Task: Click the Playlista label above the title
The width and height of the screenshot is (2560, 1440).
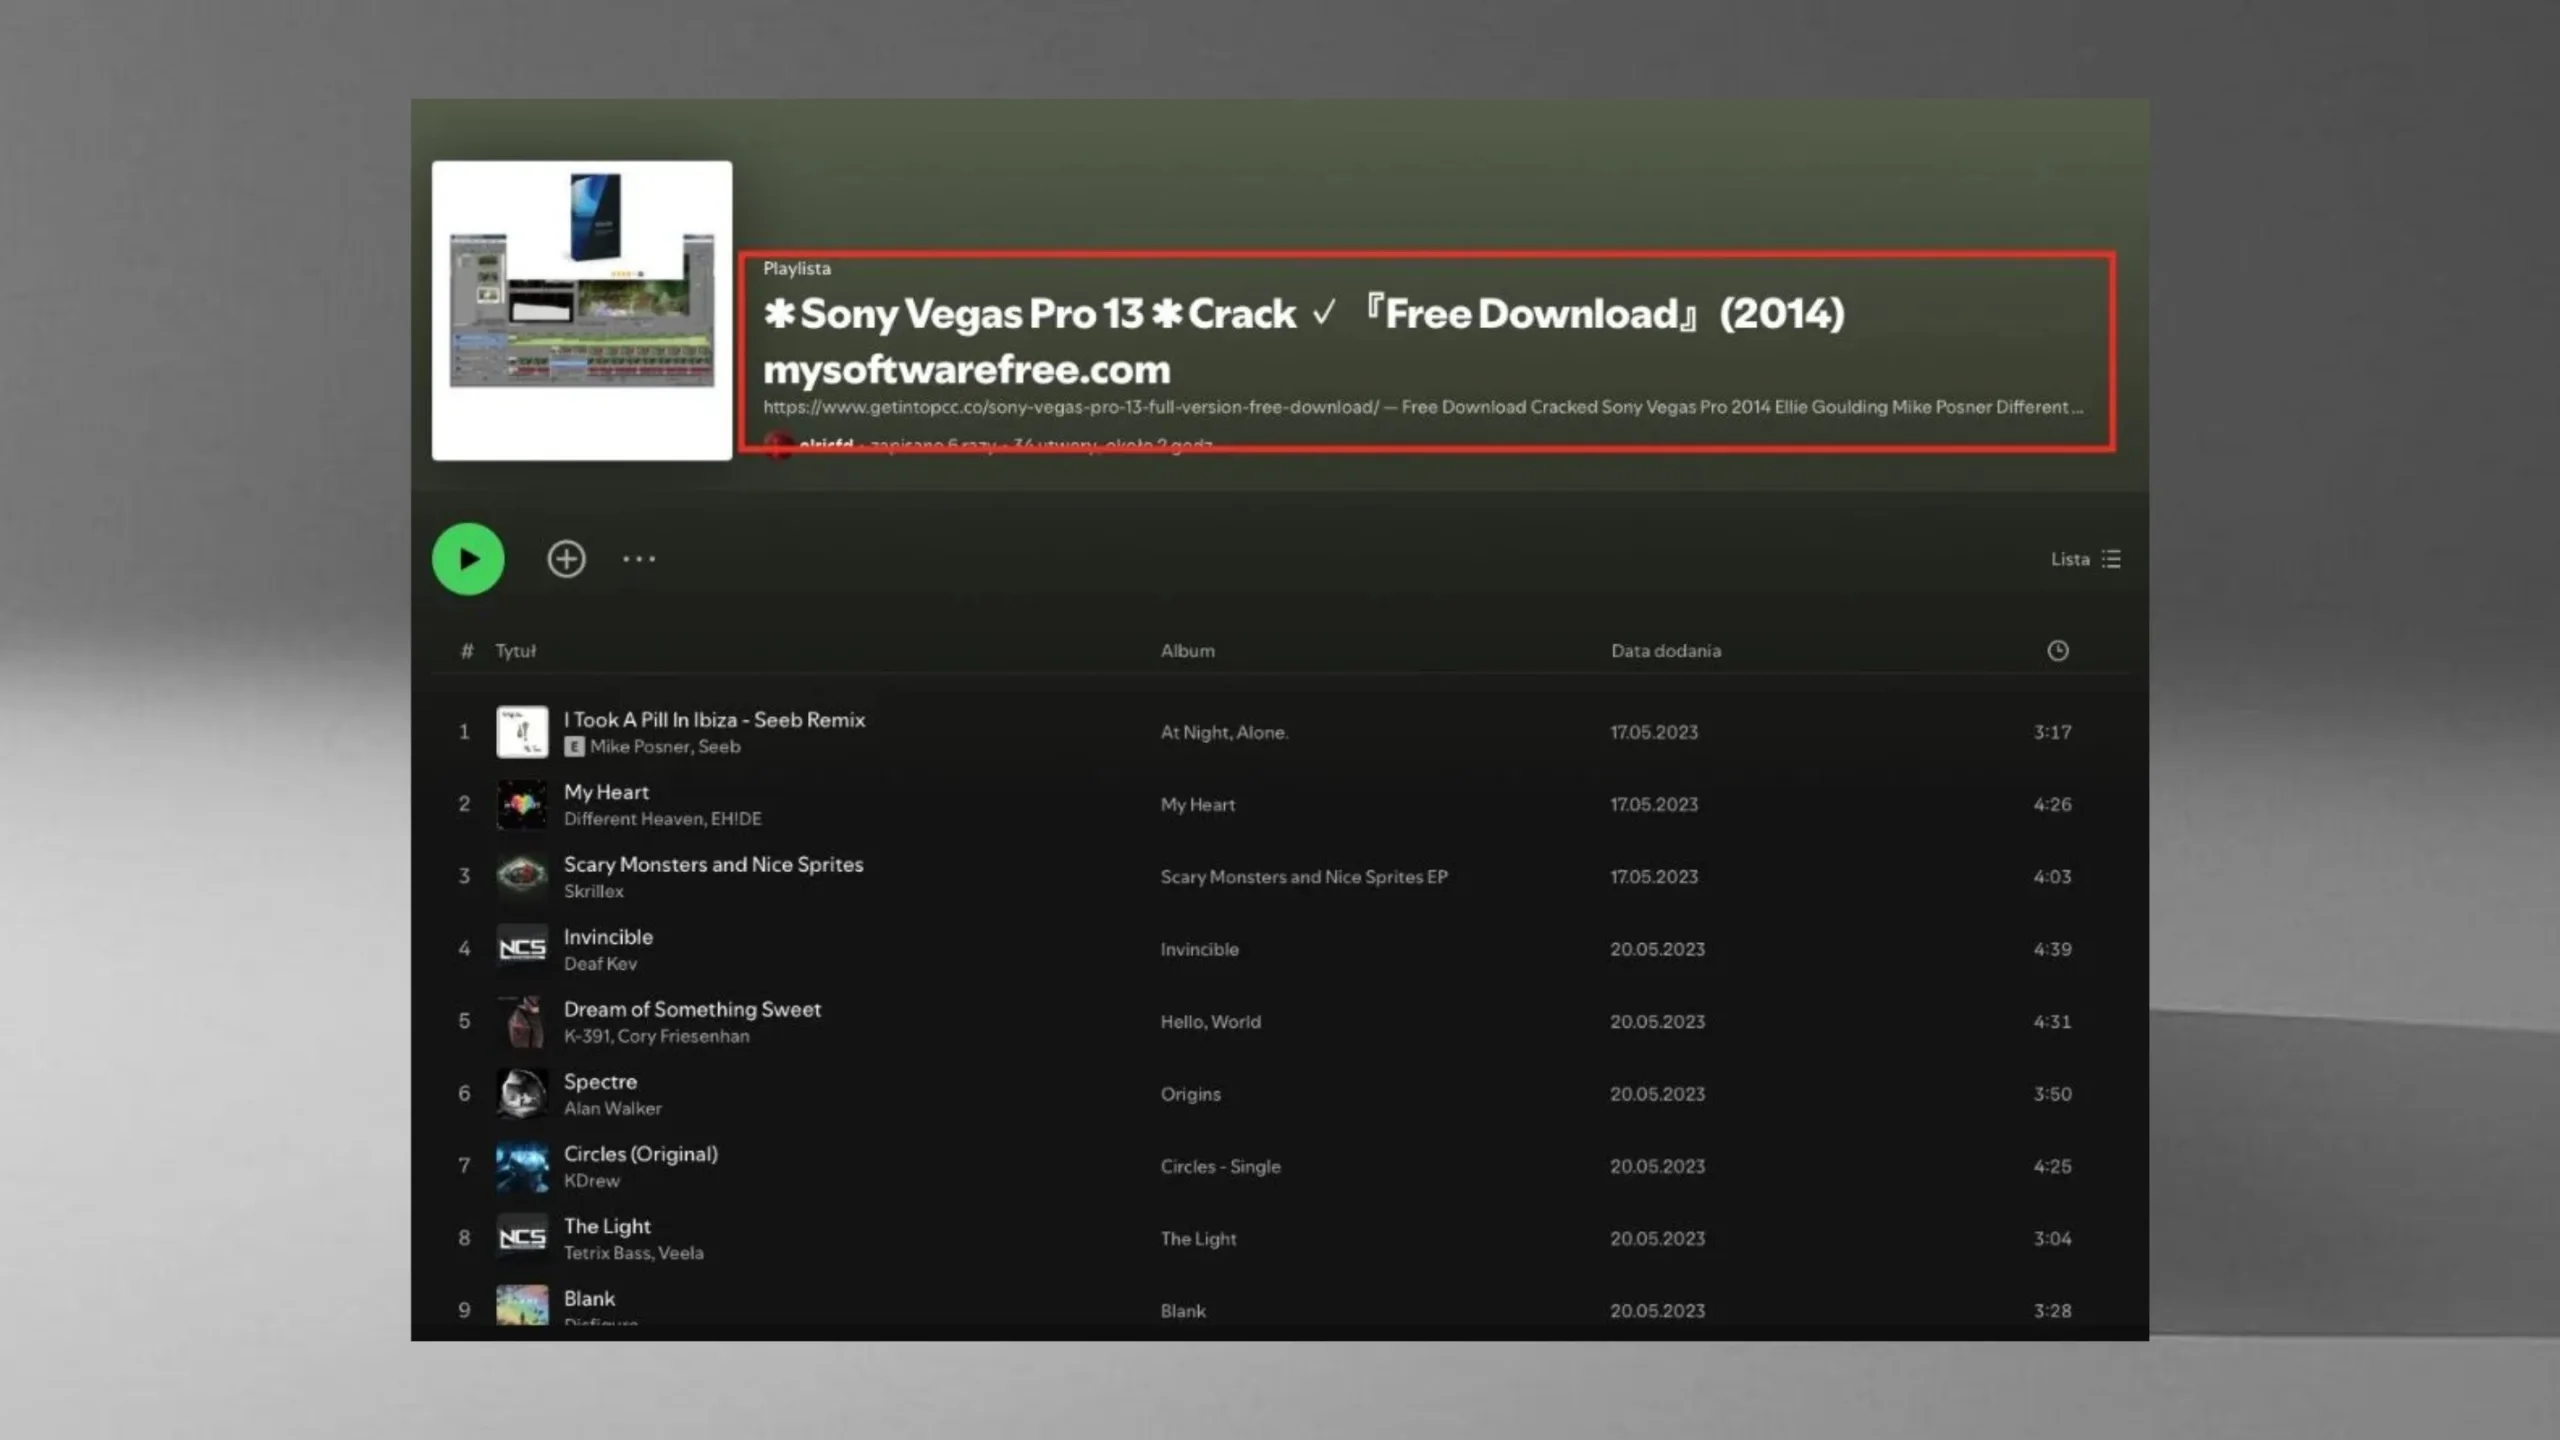Action: point(796,269)
